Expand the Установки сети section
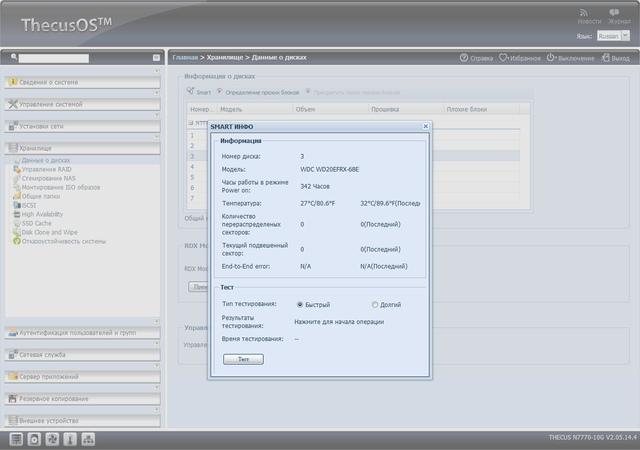Screen dimensions: 640x450 82,126
